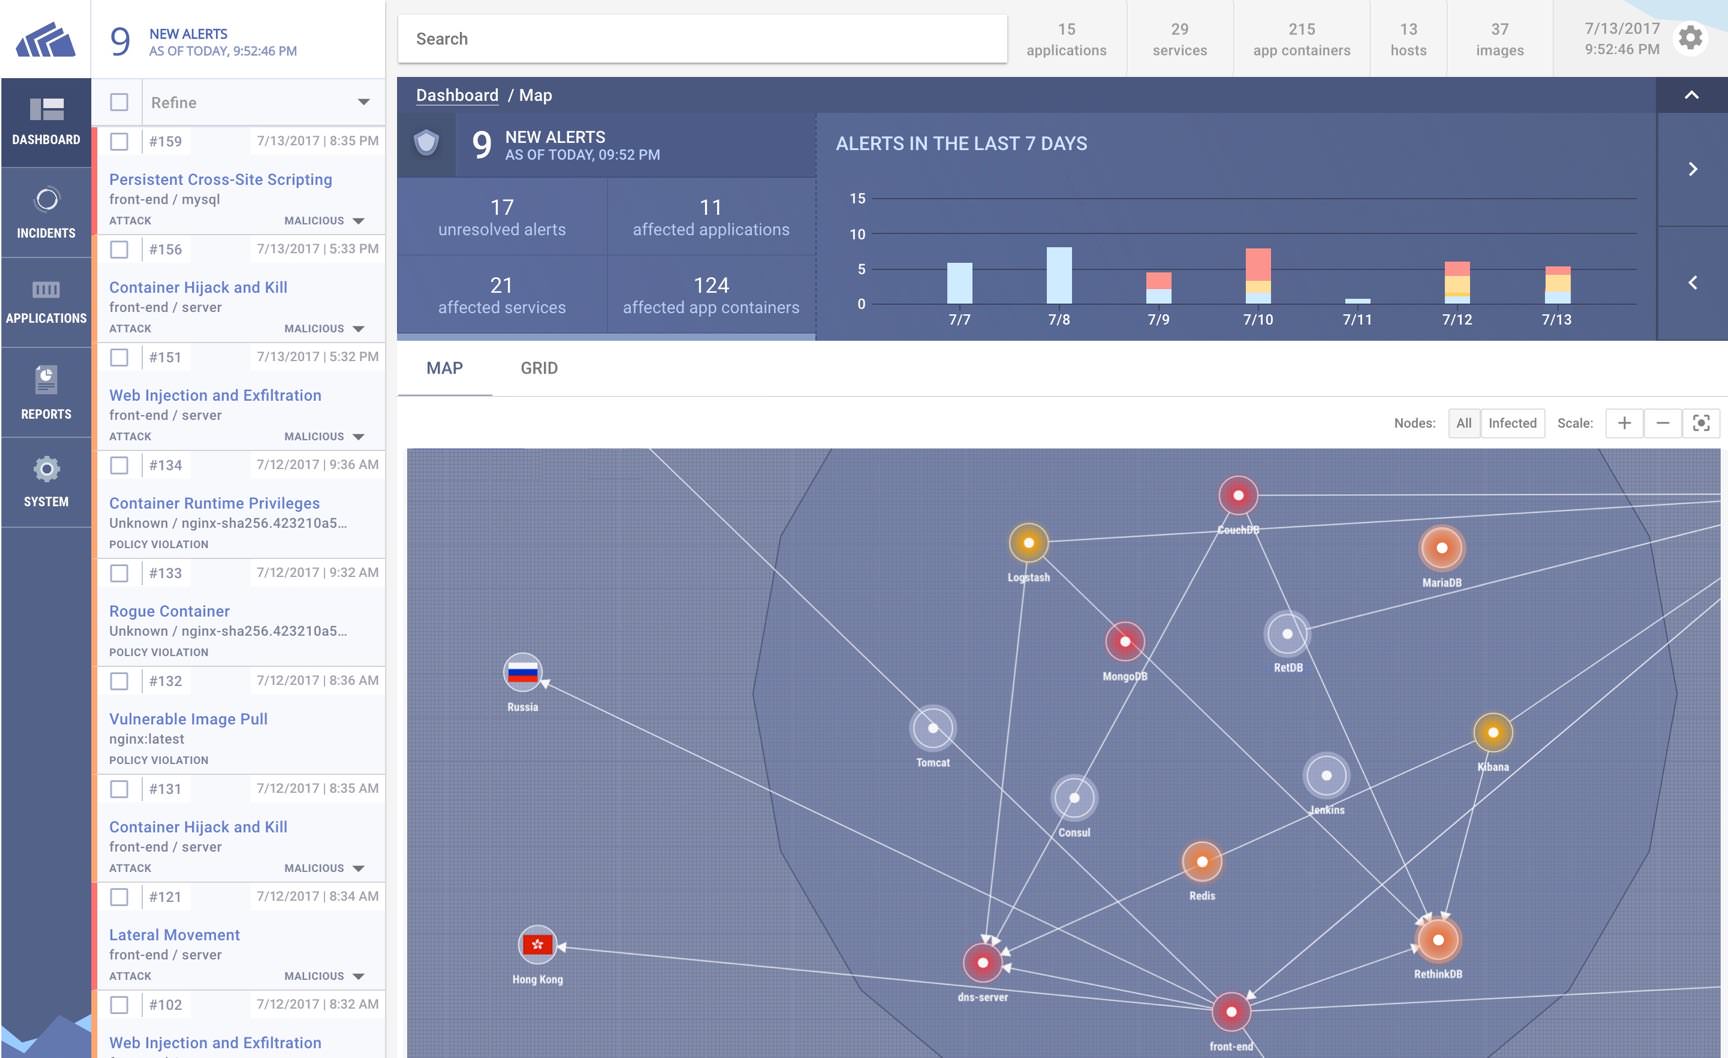Zoom out the map with minus button
This screenshot has height=1058, width=1728.
(1662, 423)
